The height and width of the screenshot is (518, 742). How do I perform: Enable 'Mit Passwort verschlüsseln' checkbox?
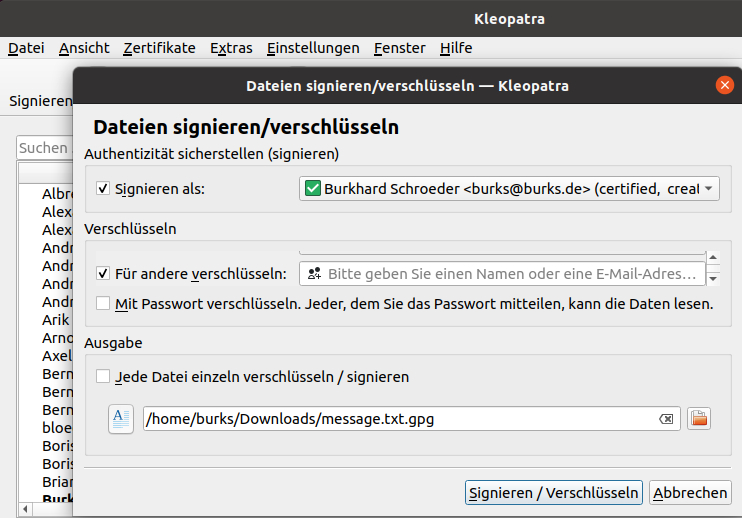pyautogui.click(x=103, y=303)
